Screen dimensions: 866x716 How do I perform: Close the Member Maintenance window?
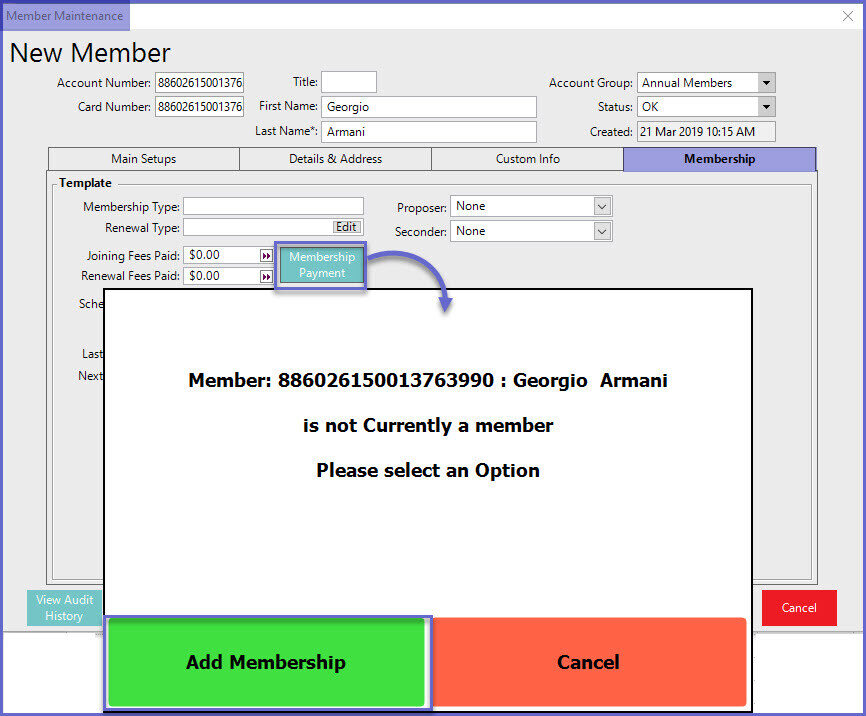click(x=848, y=16)
